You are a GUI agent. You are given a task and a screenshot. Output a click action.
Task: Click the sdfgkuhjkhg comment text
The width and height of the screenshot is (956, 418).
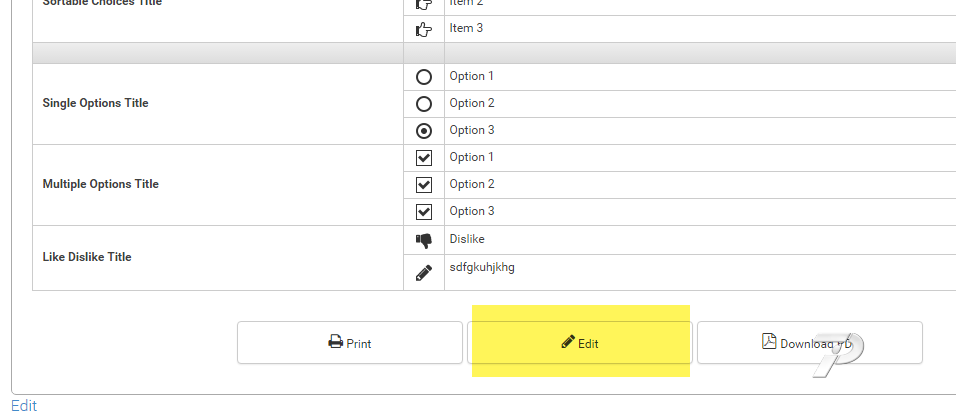[x=482, y=267]
